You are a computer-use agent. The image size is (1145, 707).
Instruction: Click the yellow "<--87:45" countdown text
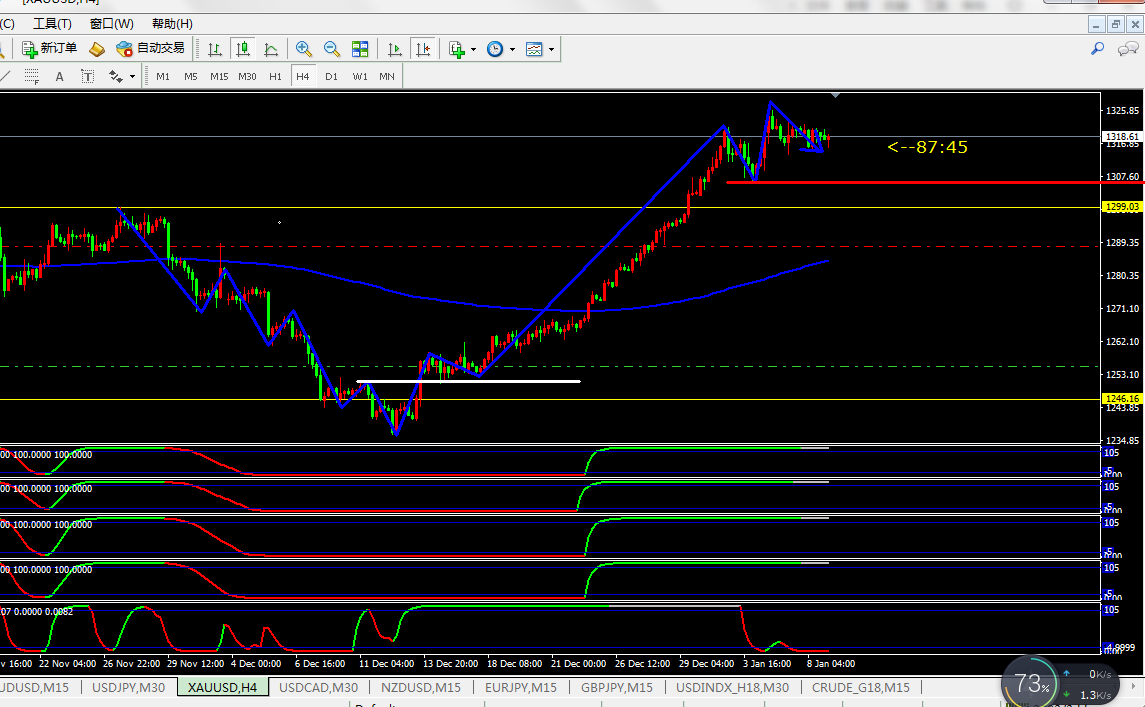927,147
